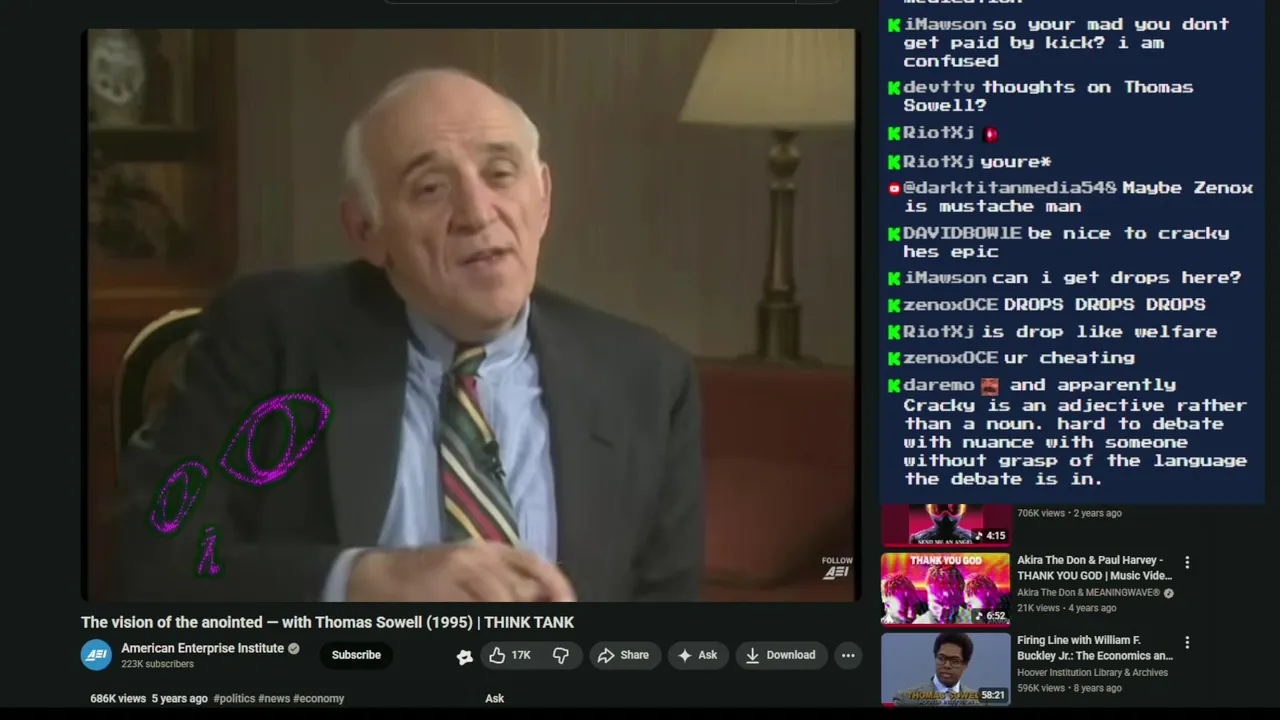Click the music artist badge next to MEANINGWAVE

(x=1168, y=593)
